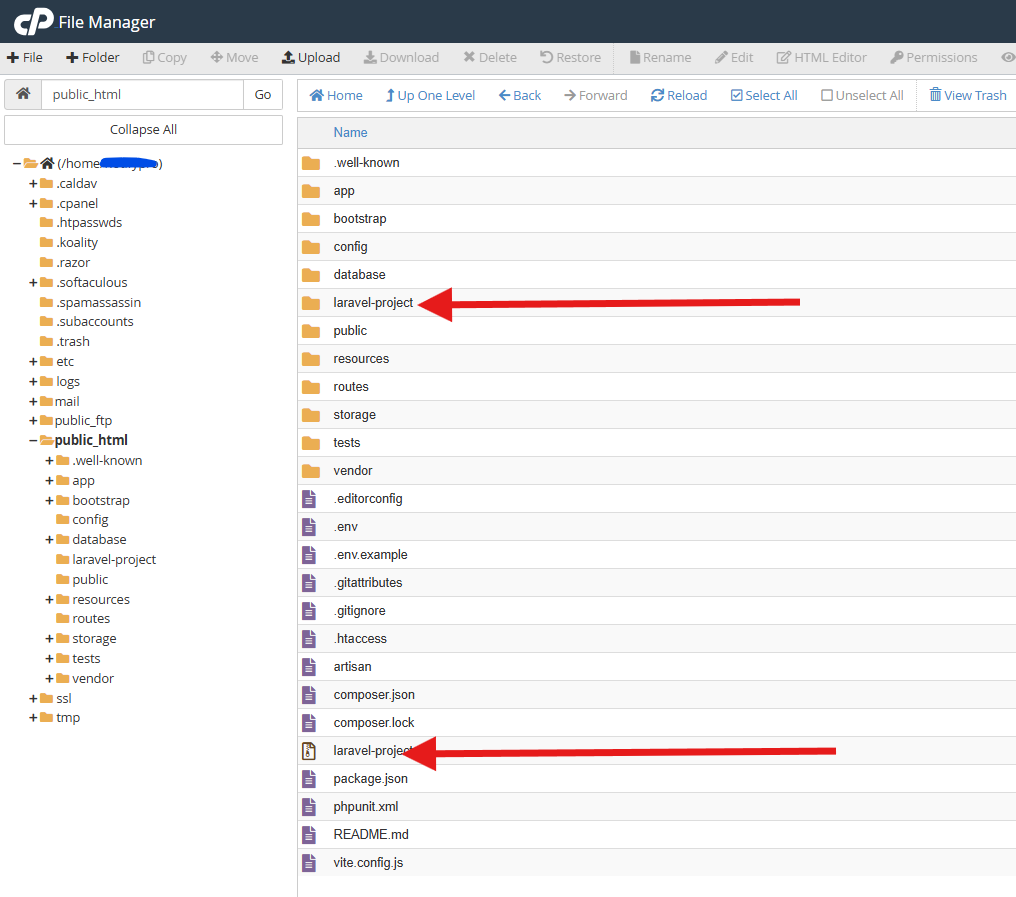Open the HTML Editor
This screenshot has width=1016, height=897.
click(x=821, y=58)
